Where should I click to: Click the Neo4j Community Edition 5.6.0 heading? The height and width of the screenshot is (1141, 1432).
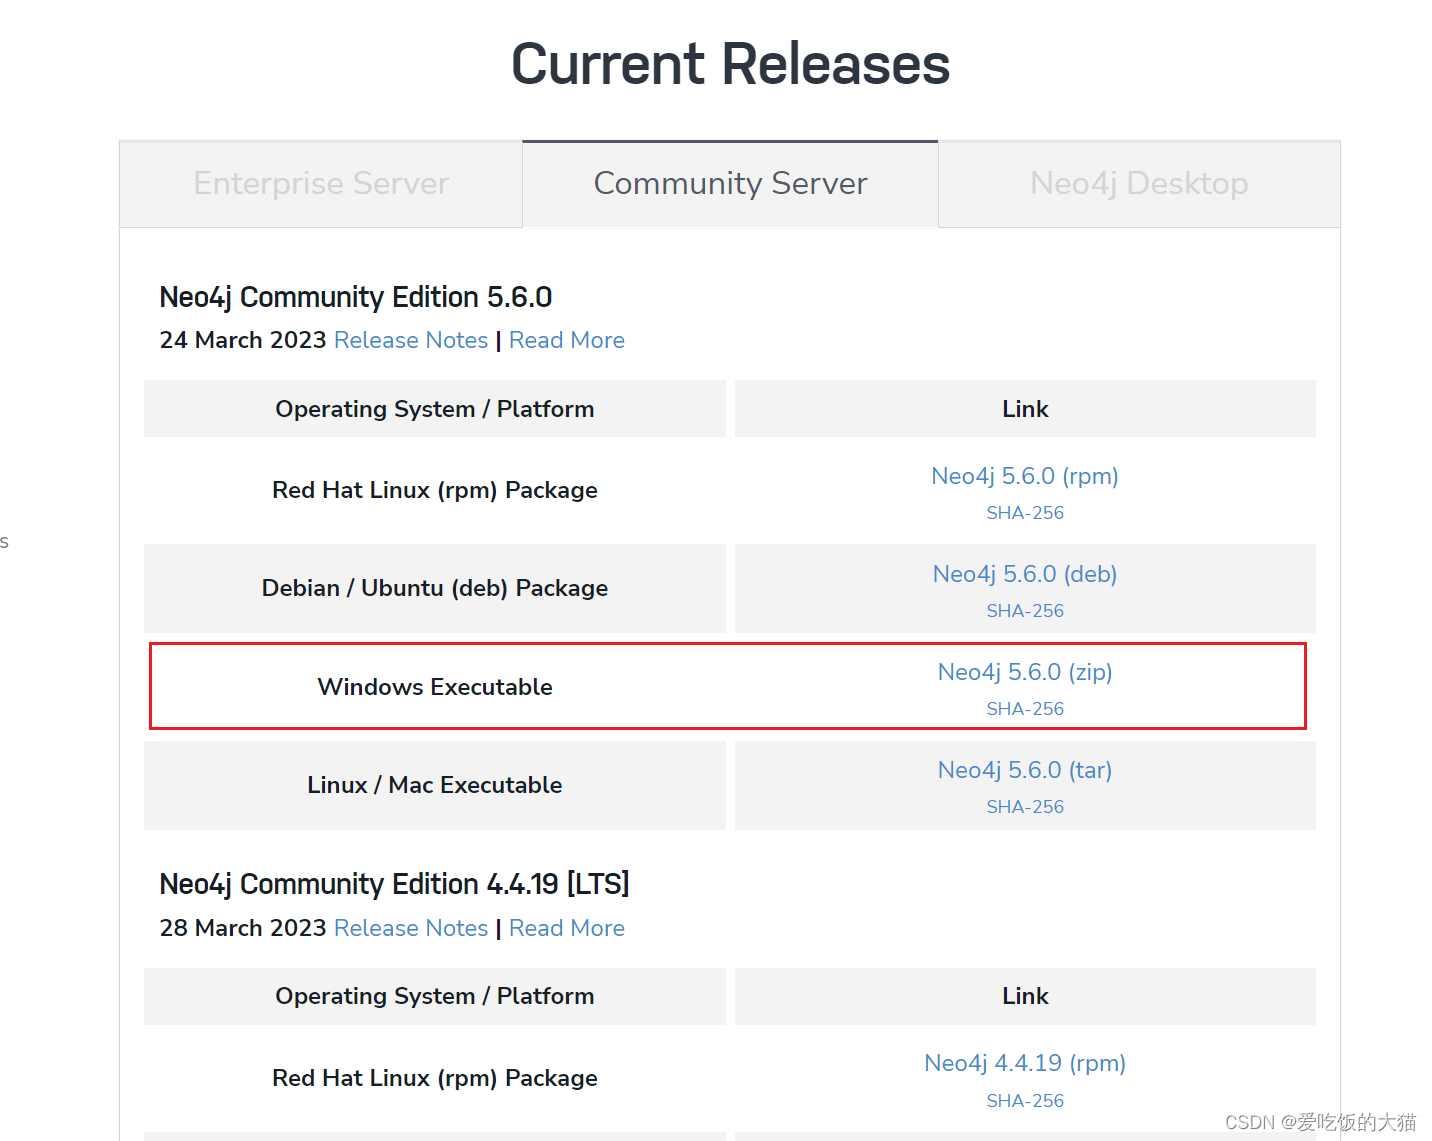click(356, 297)
